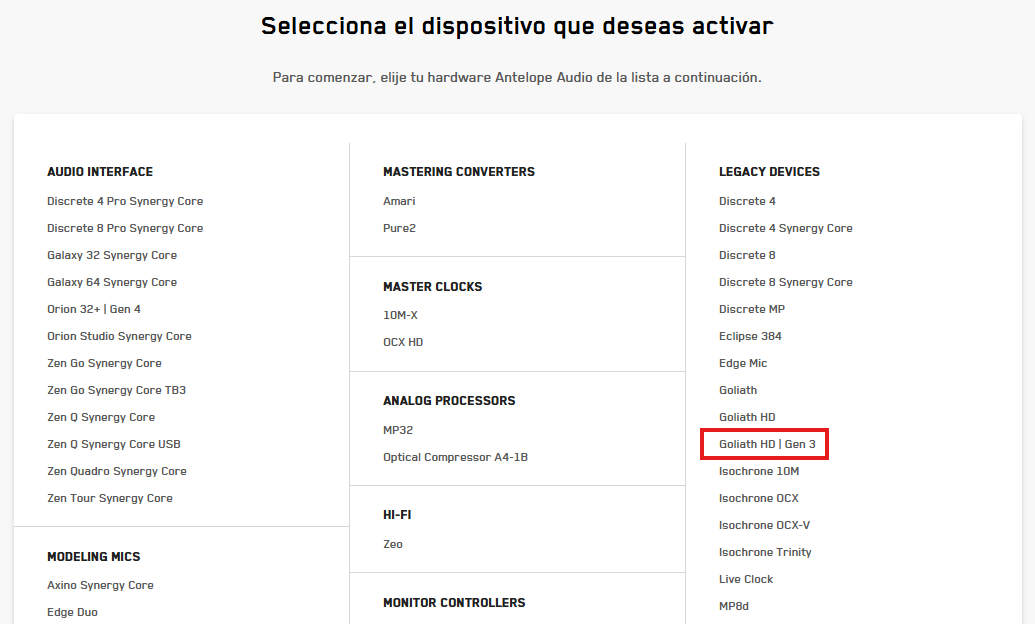Image resolution: width=1035 pixels, height=624 pixels.
Task: Click the plain Goliath legacy device
Action: click(738, 390)
